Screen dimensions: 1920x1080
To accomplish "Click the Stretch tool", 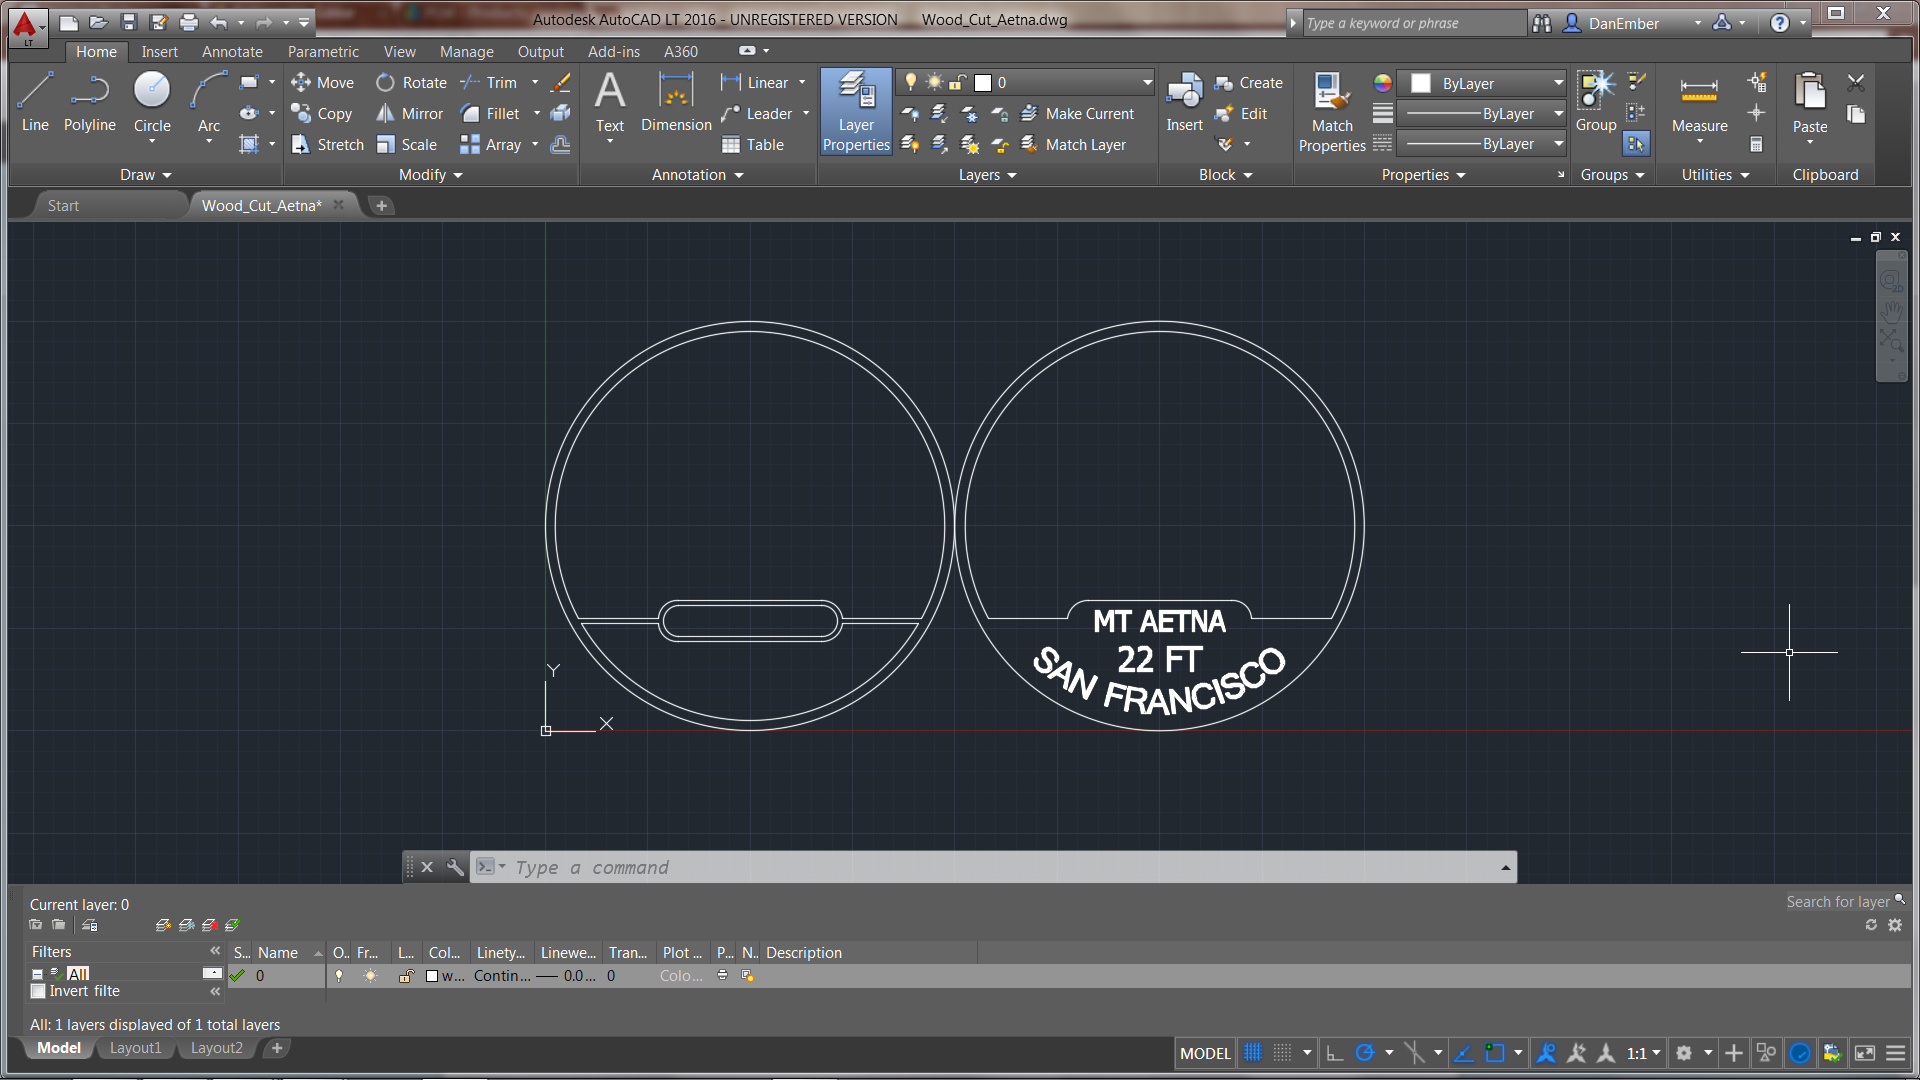I will [x=327, y=145].
